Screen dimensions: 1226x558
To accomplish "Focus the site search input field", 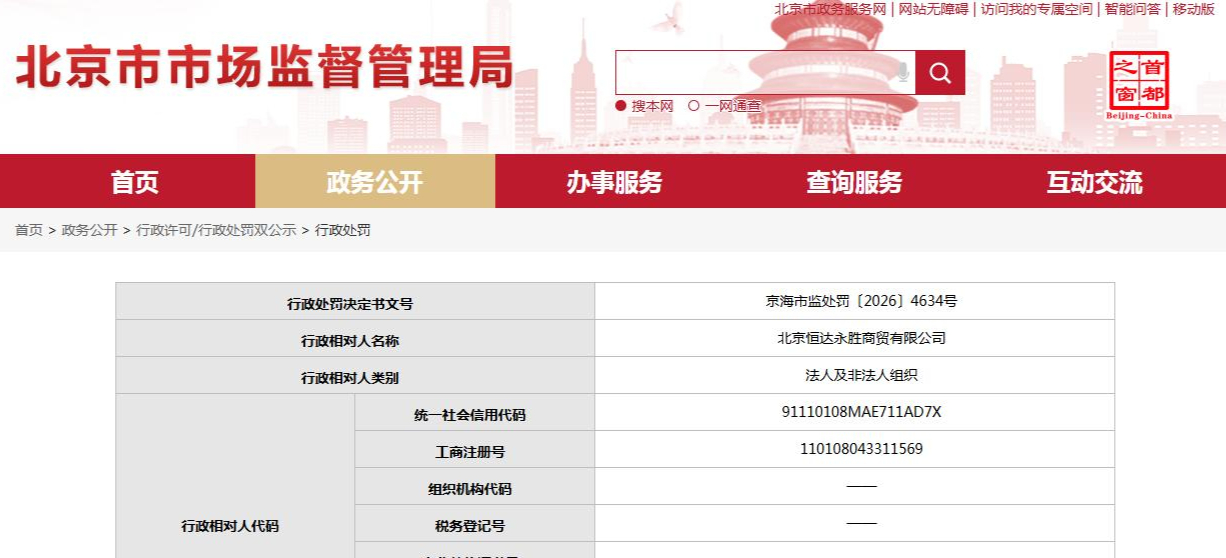I will (x=765, y=72).
